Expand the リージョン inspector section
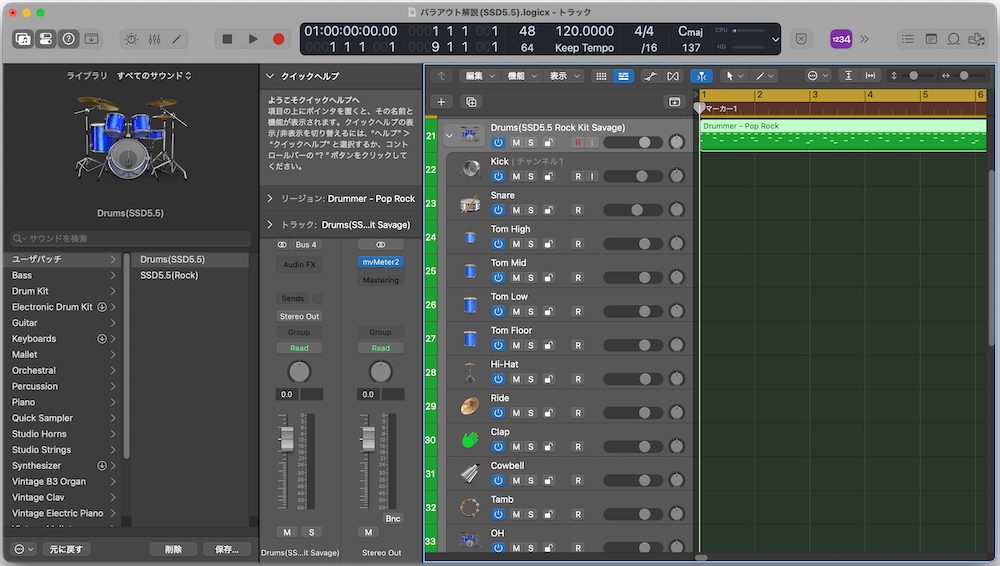Image resolution: width=1000 pixels, height=566 pixels. click(x=270, y=199)
